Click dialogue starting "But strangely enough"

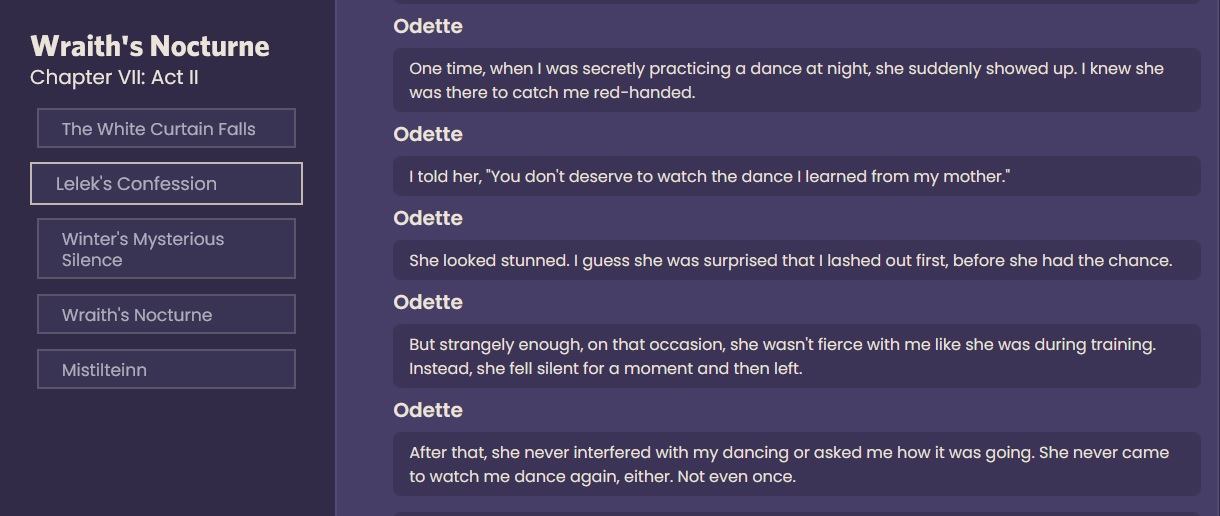797,356
